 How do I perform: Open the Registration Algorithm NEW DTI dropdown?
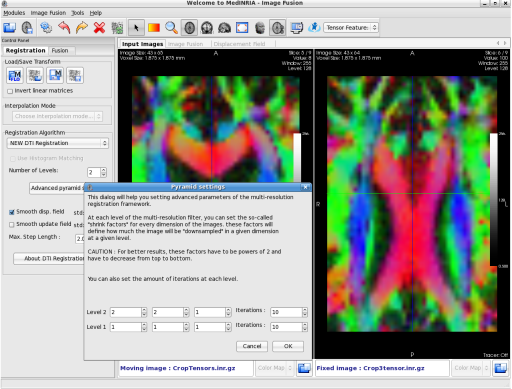[x=58, y=143]
